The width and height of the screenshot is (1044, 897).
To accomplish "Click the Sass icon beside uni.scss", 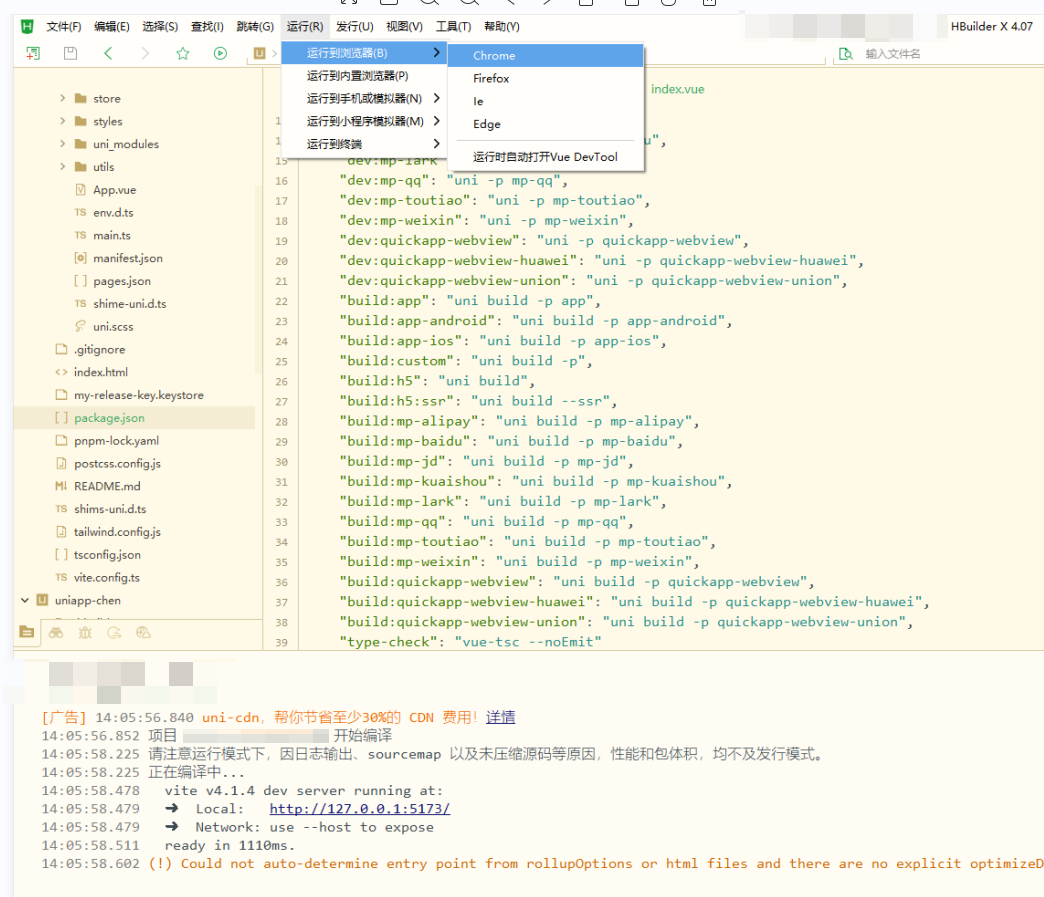I will click(x=81, y=326).
